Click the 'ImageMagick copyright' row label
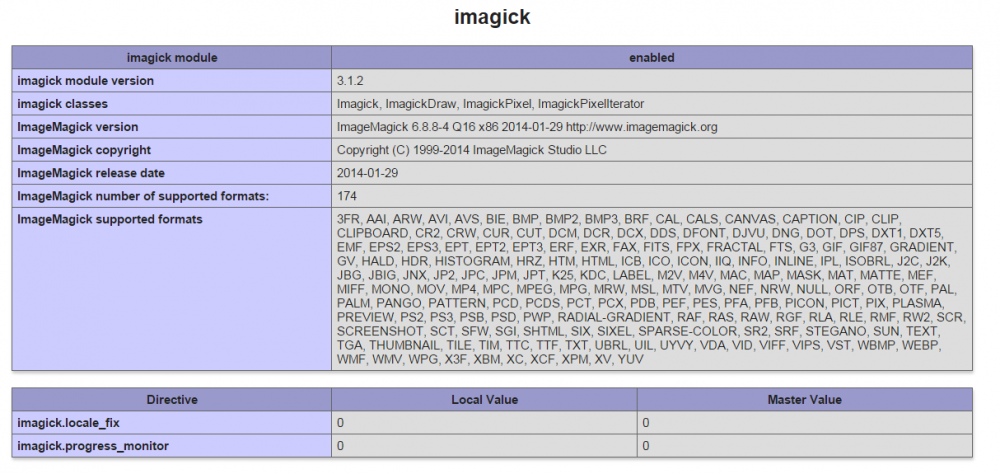1000x474 pixels. [84, 150]
